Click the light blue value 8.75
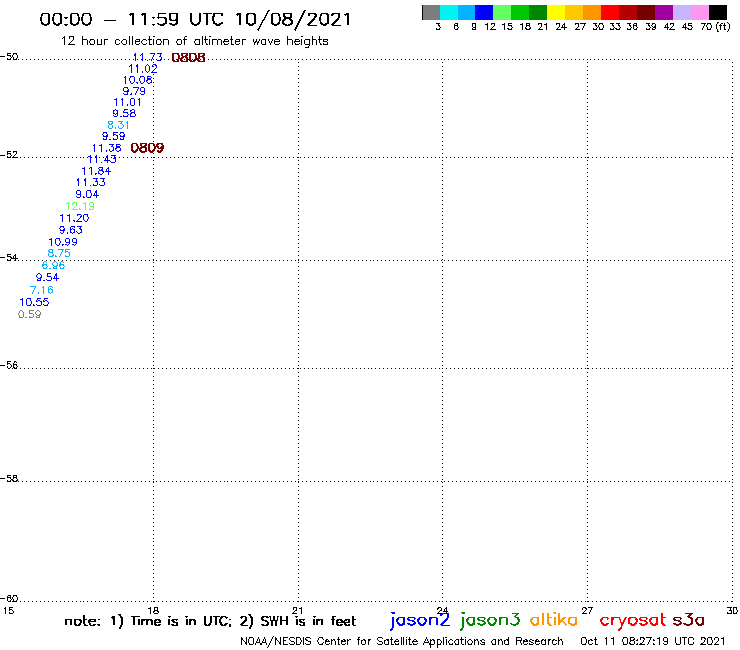The image size is (740, 650). point(59,253)
